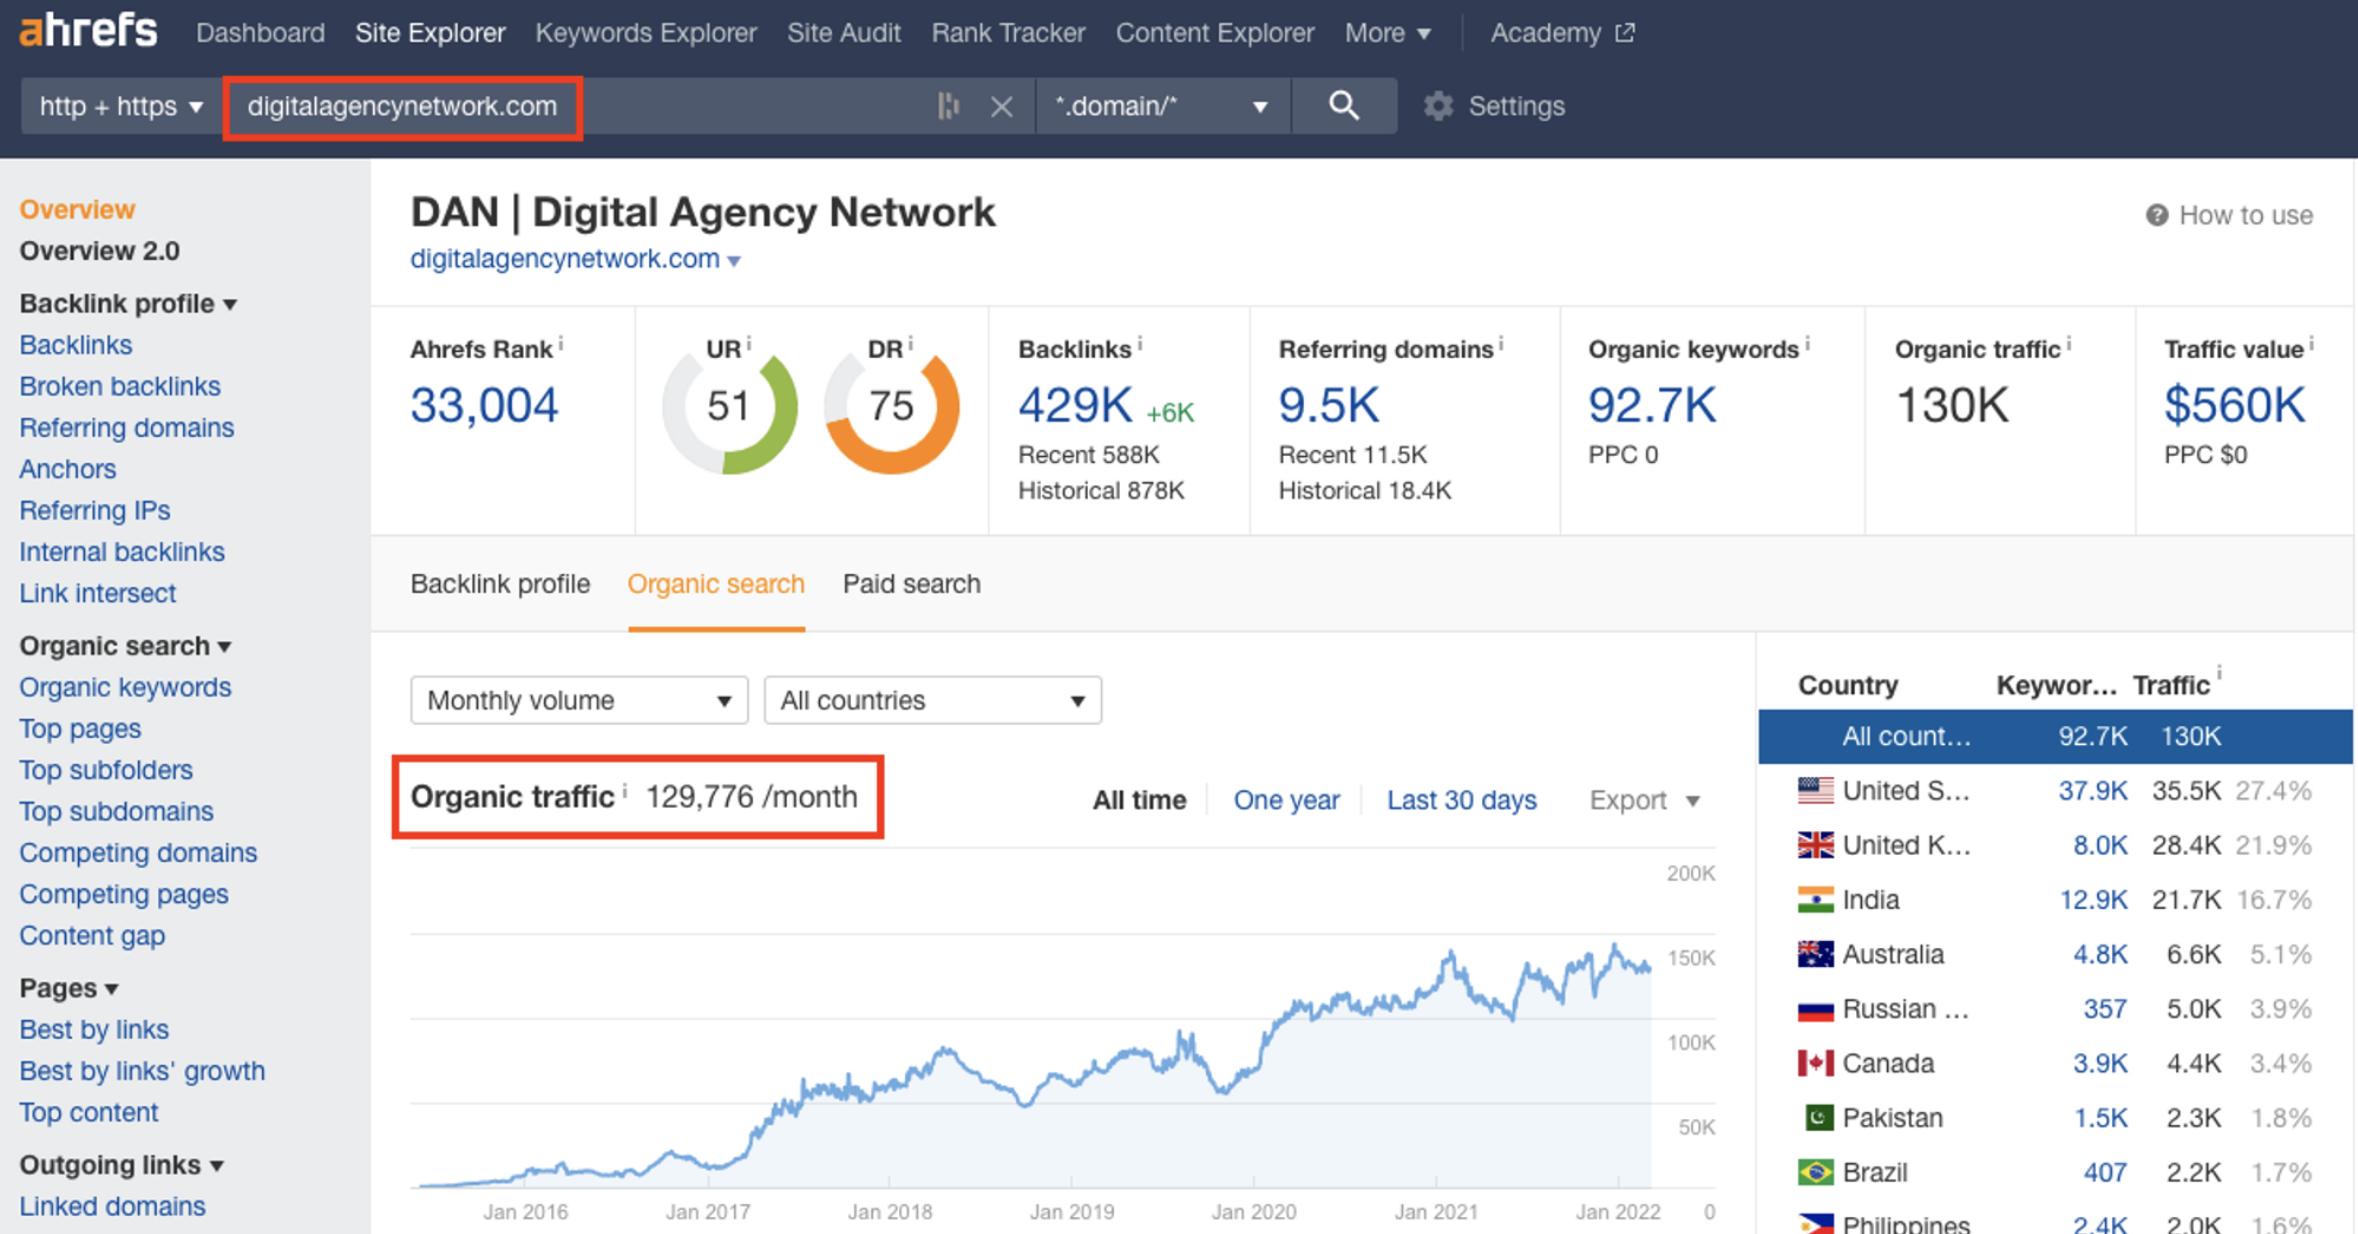Click the United States flag icon
Viewport: 2358px width, 1234px height.
pos(1815,791)
